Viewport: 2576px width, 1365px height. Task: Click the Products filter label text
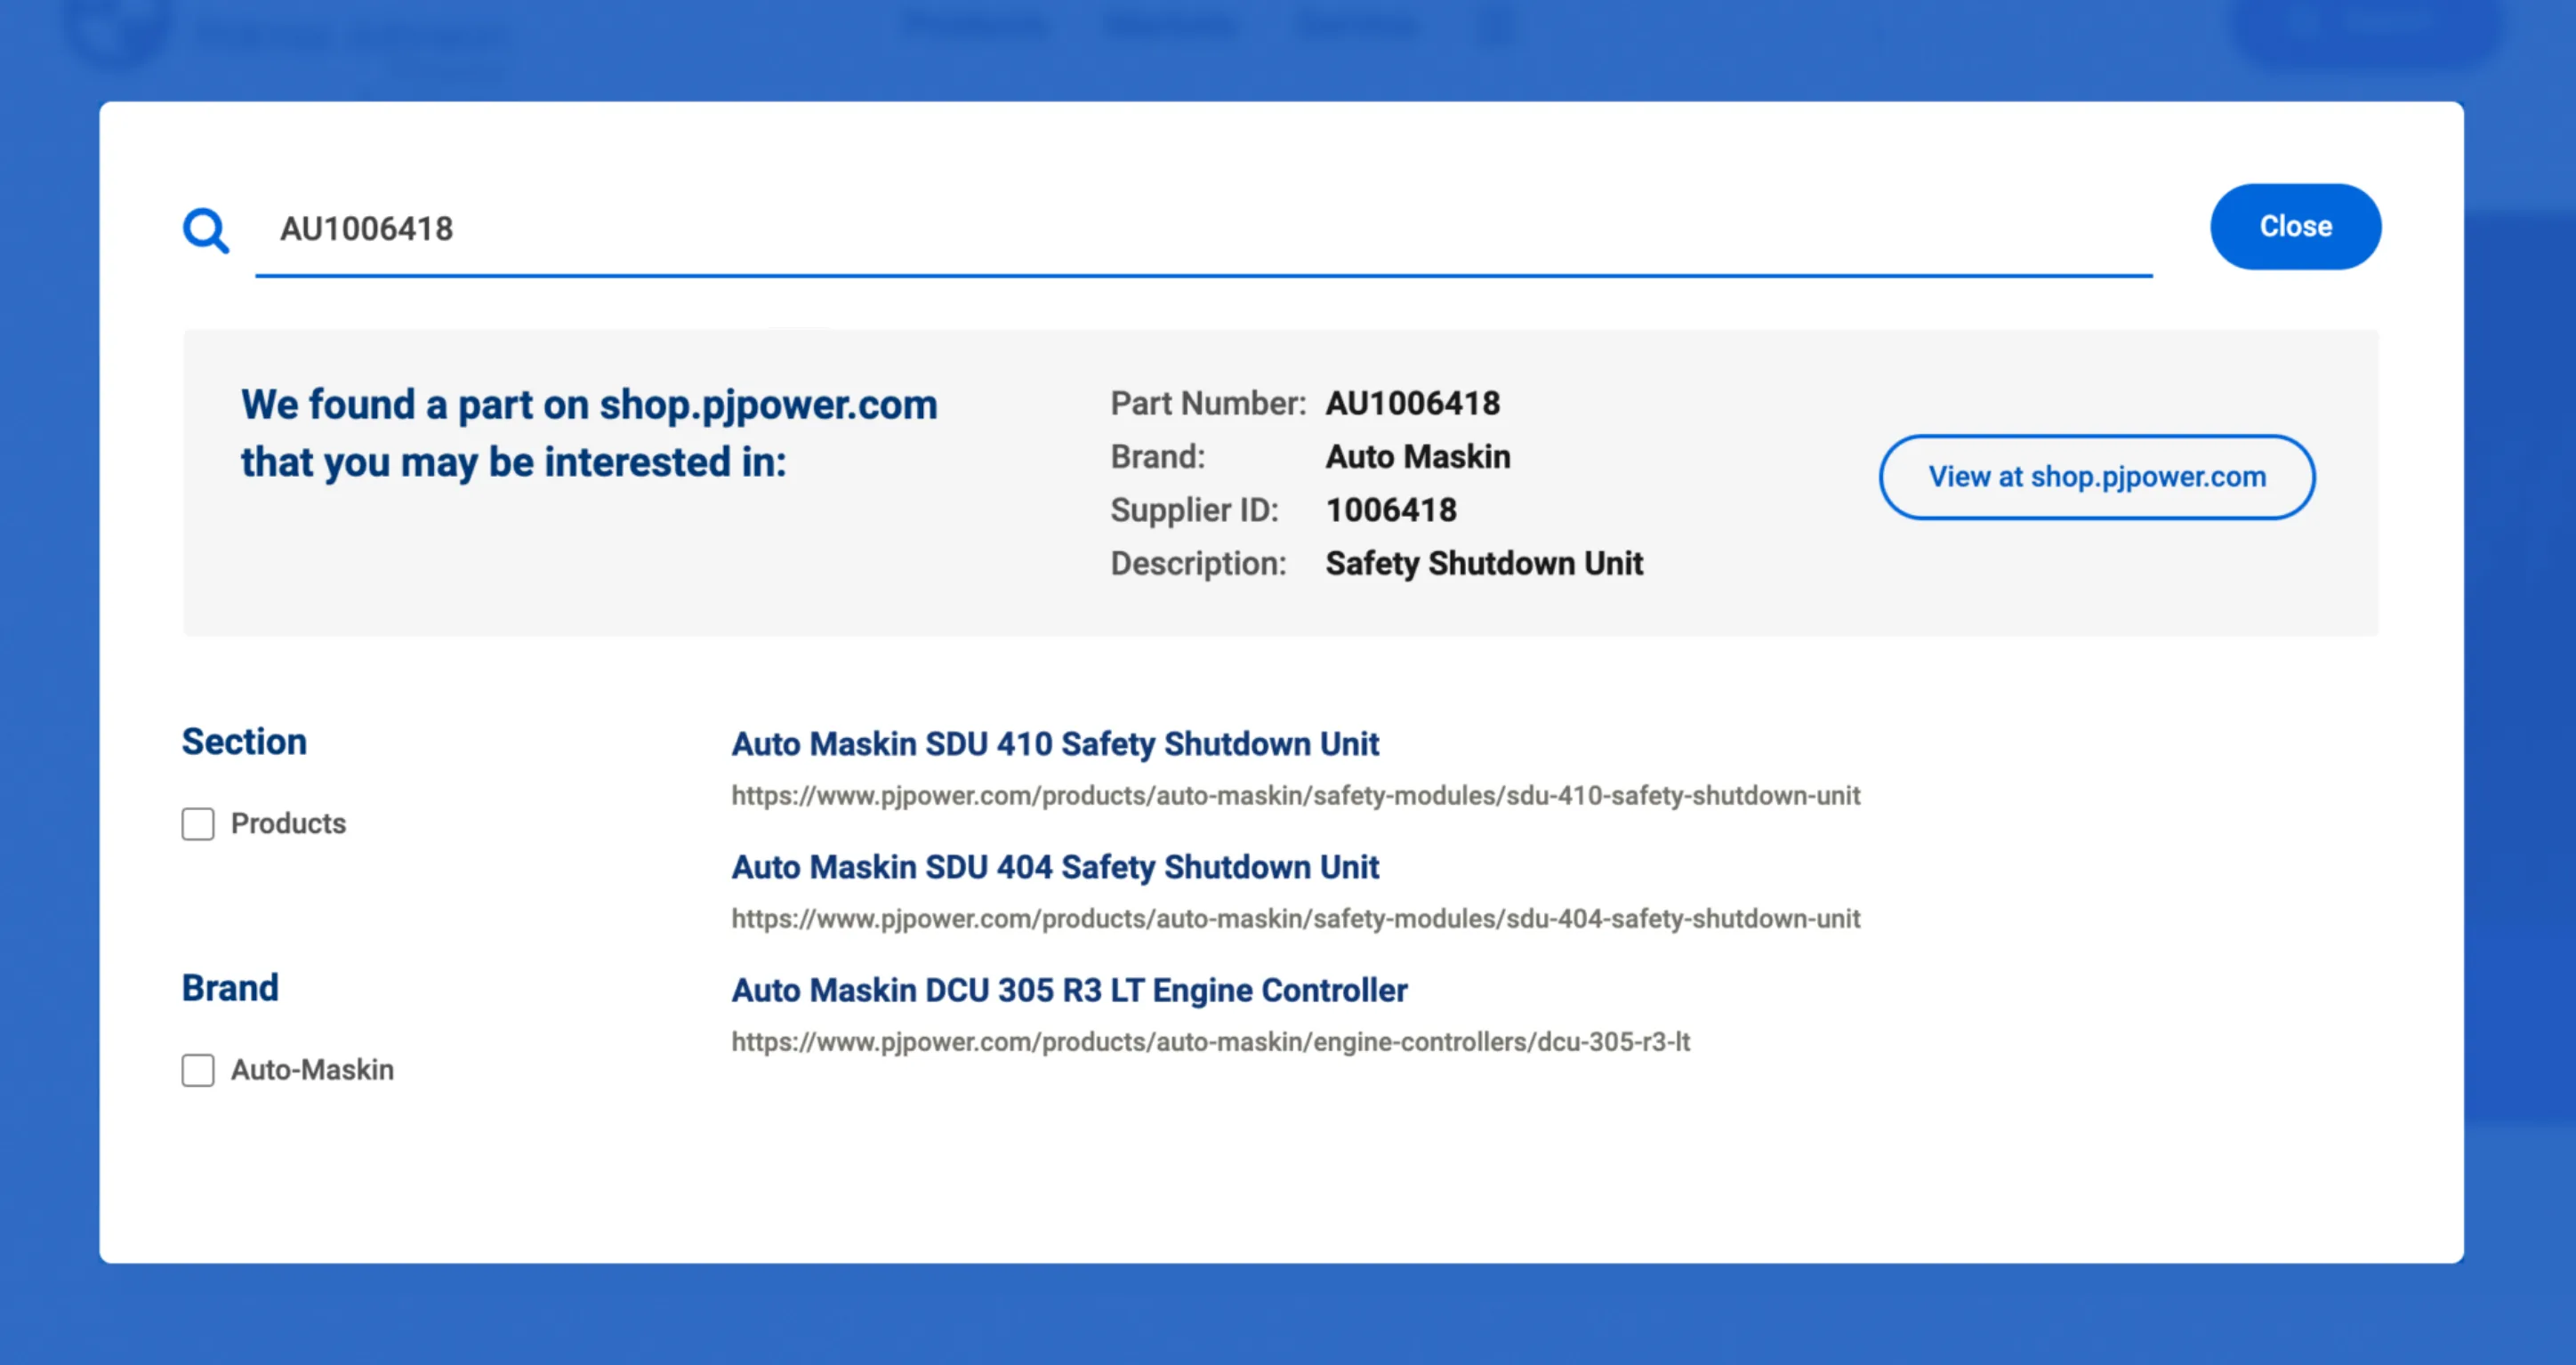point(288,823)
